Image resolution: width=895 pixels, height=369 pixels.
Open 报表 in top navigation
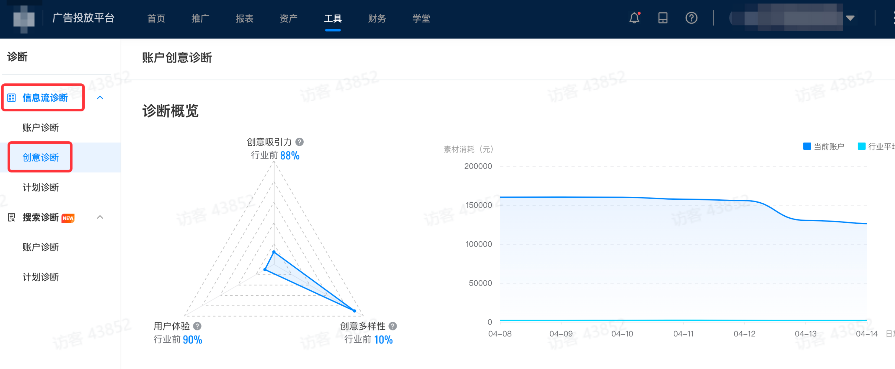click(244, 18)
